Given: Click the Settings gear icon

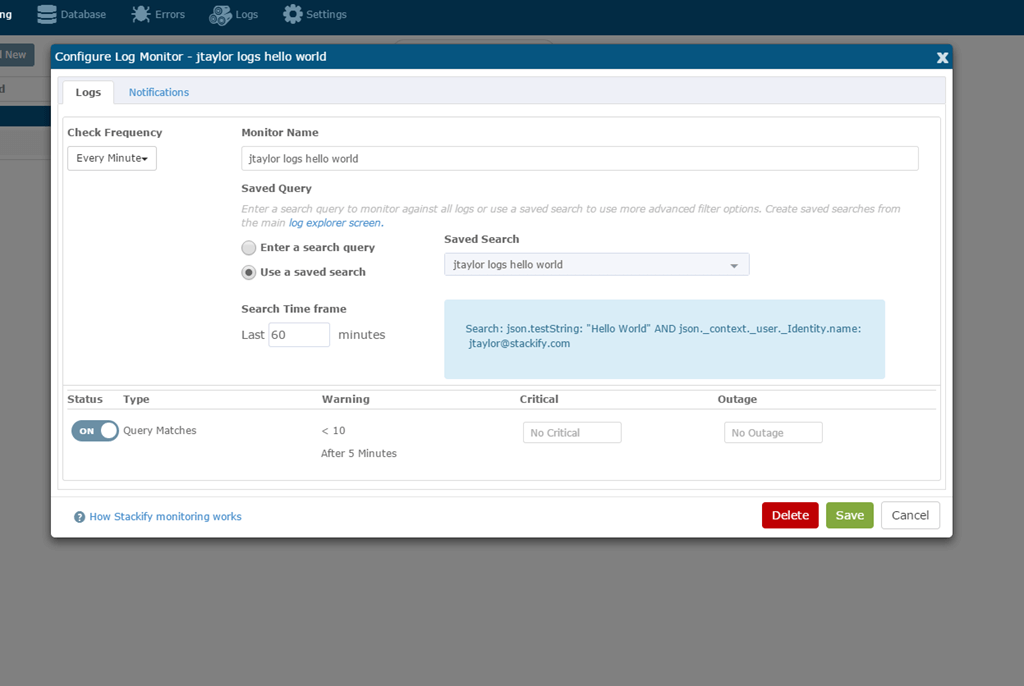Looking at the screenshot, I should 293,14.
